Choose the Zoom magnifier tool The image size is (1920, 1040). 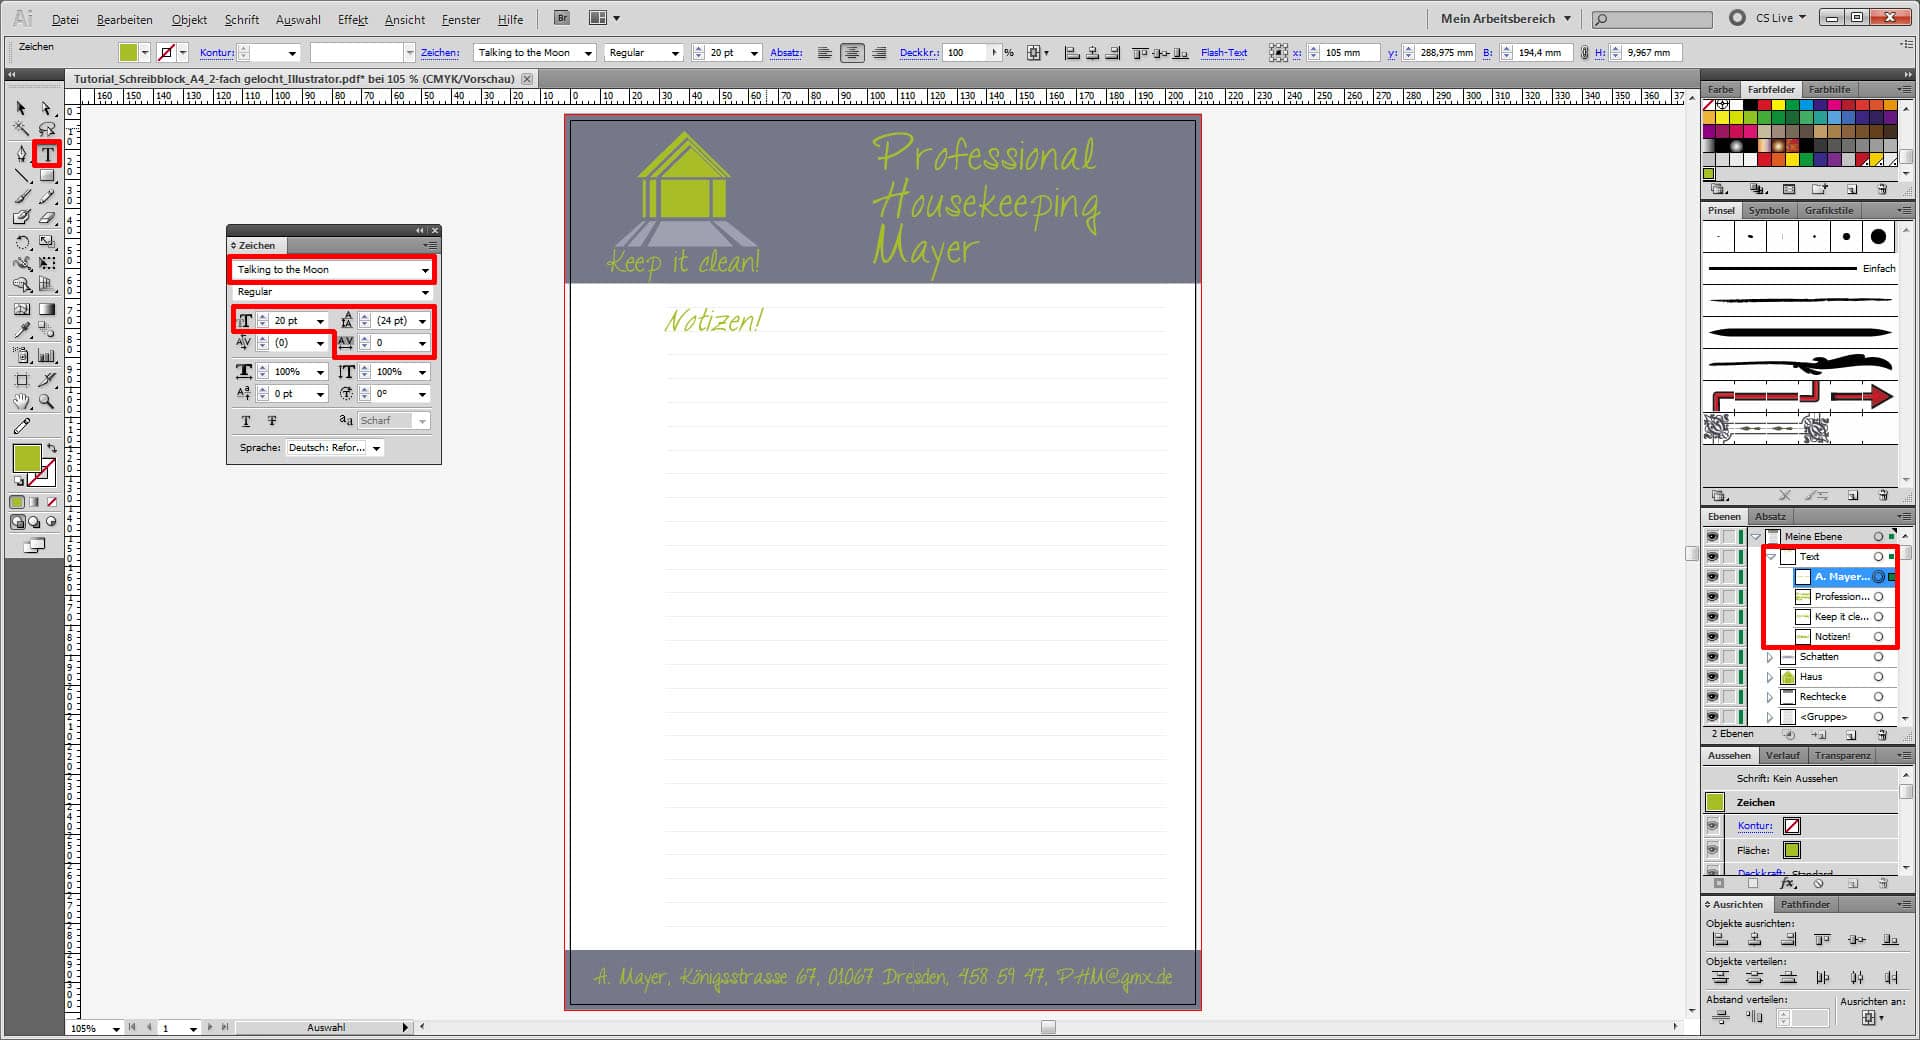click(46, 401)
